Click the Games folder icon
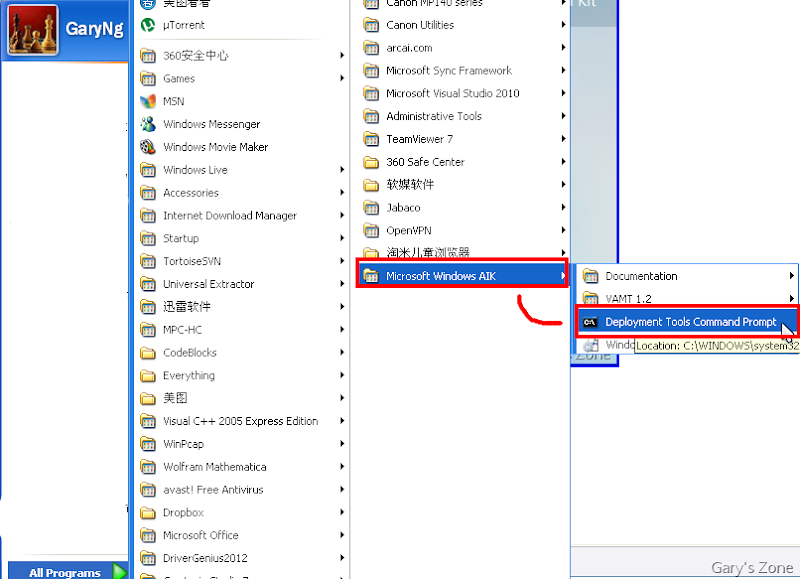The width and height of the screenshot is (800, 579). pyautogui.click(x=148, y=78)
